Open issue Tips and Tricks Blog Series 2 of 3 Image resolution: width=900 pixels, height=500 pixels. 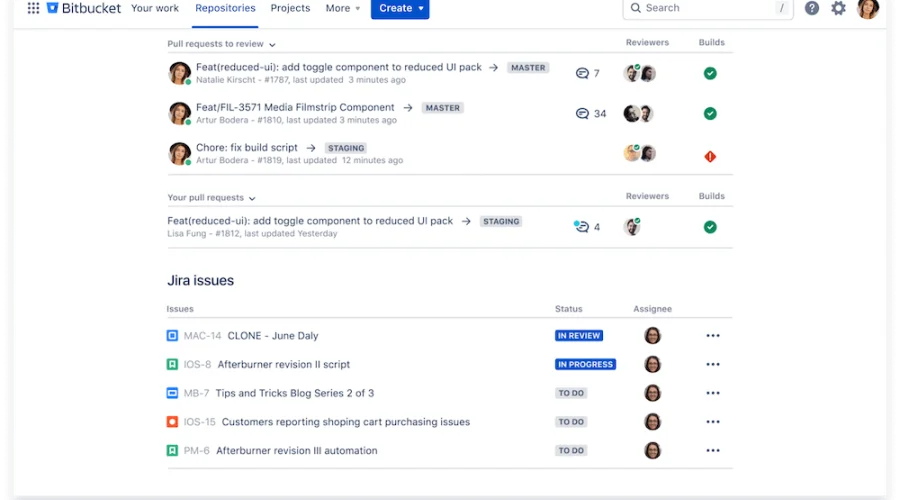pos(294,393)
